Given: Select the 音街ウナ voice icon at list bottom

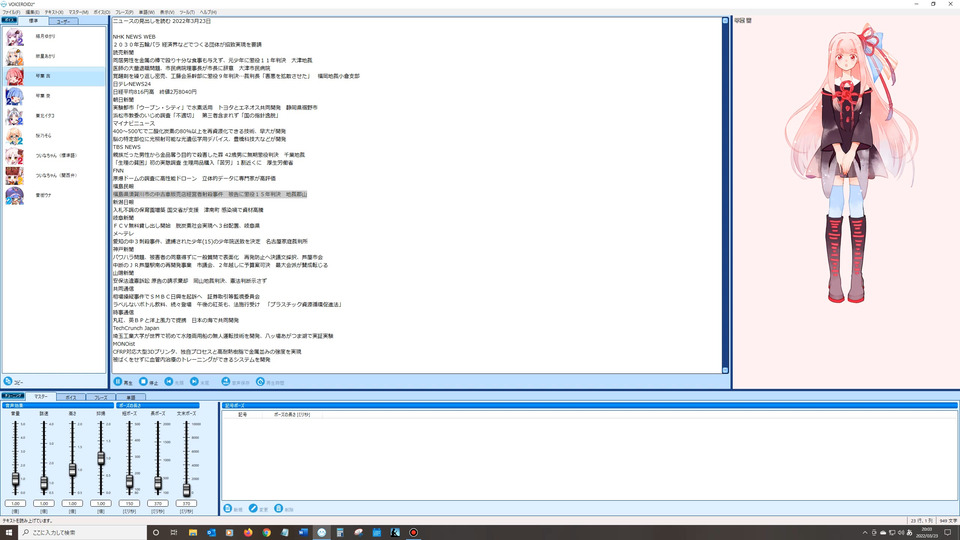Looking at the screenshot, I should coord(14,196).
